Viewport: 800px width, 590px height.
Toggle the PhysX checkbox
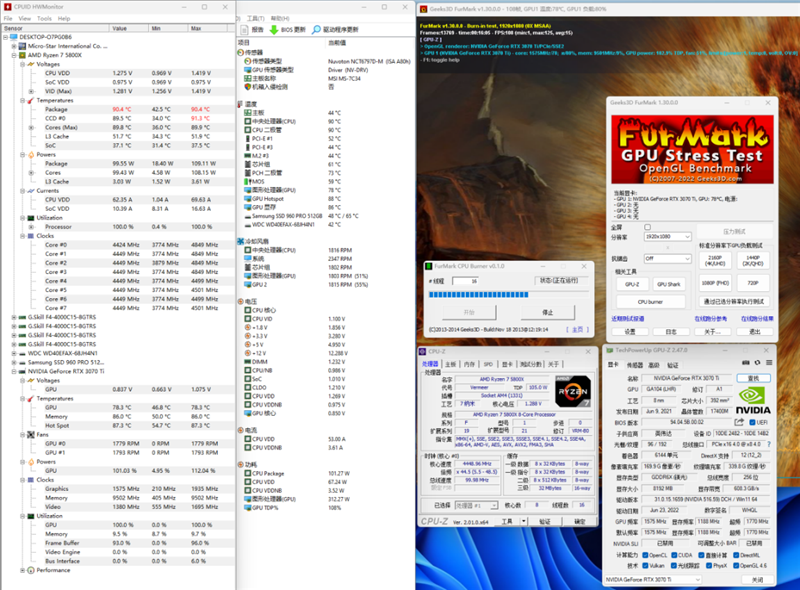pyautogui.click(x=709, y=566)
